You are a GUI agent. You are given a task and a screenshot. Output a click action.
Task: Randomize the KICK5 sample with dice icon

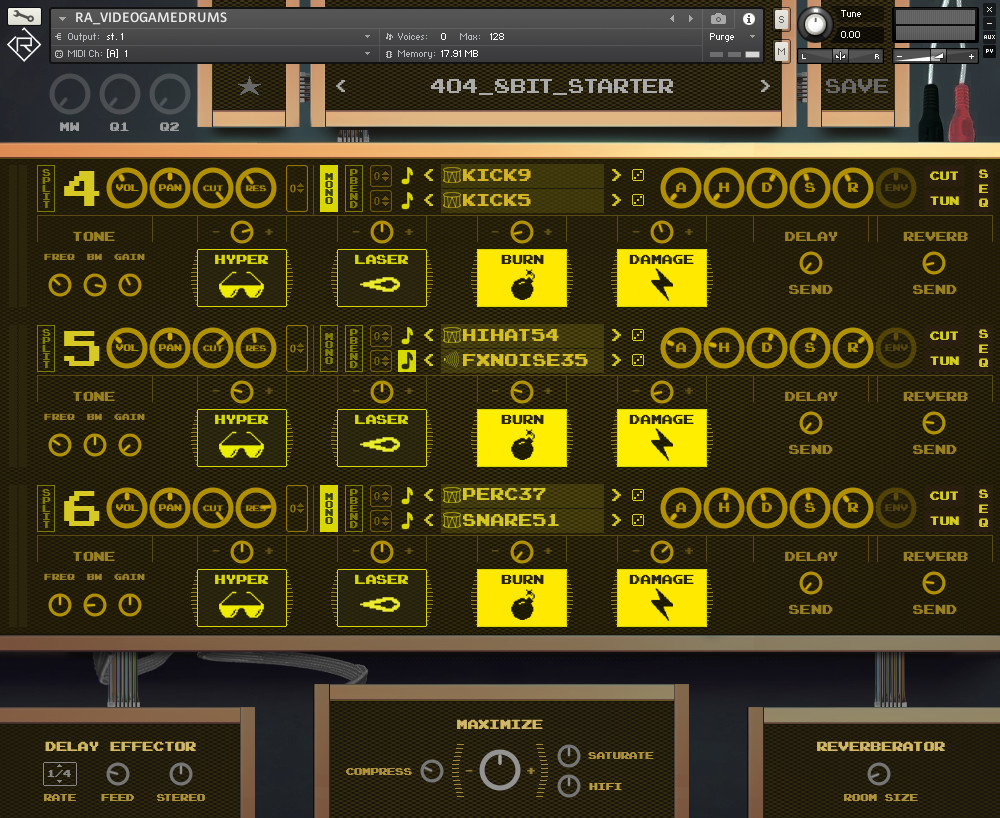[x=638, y=200]
